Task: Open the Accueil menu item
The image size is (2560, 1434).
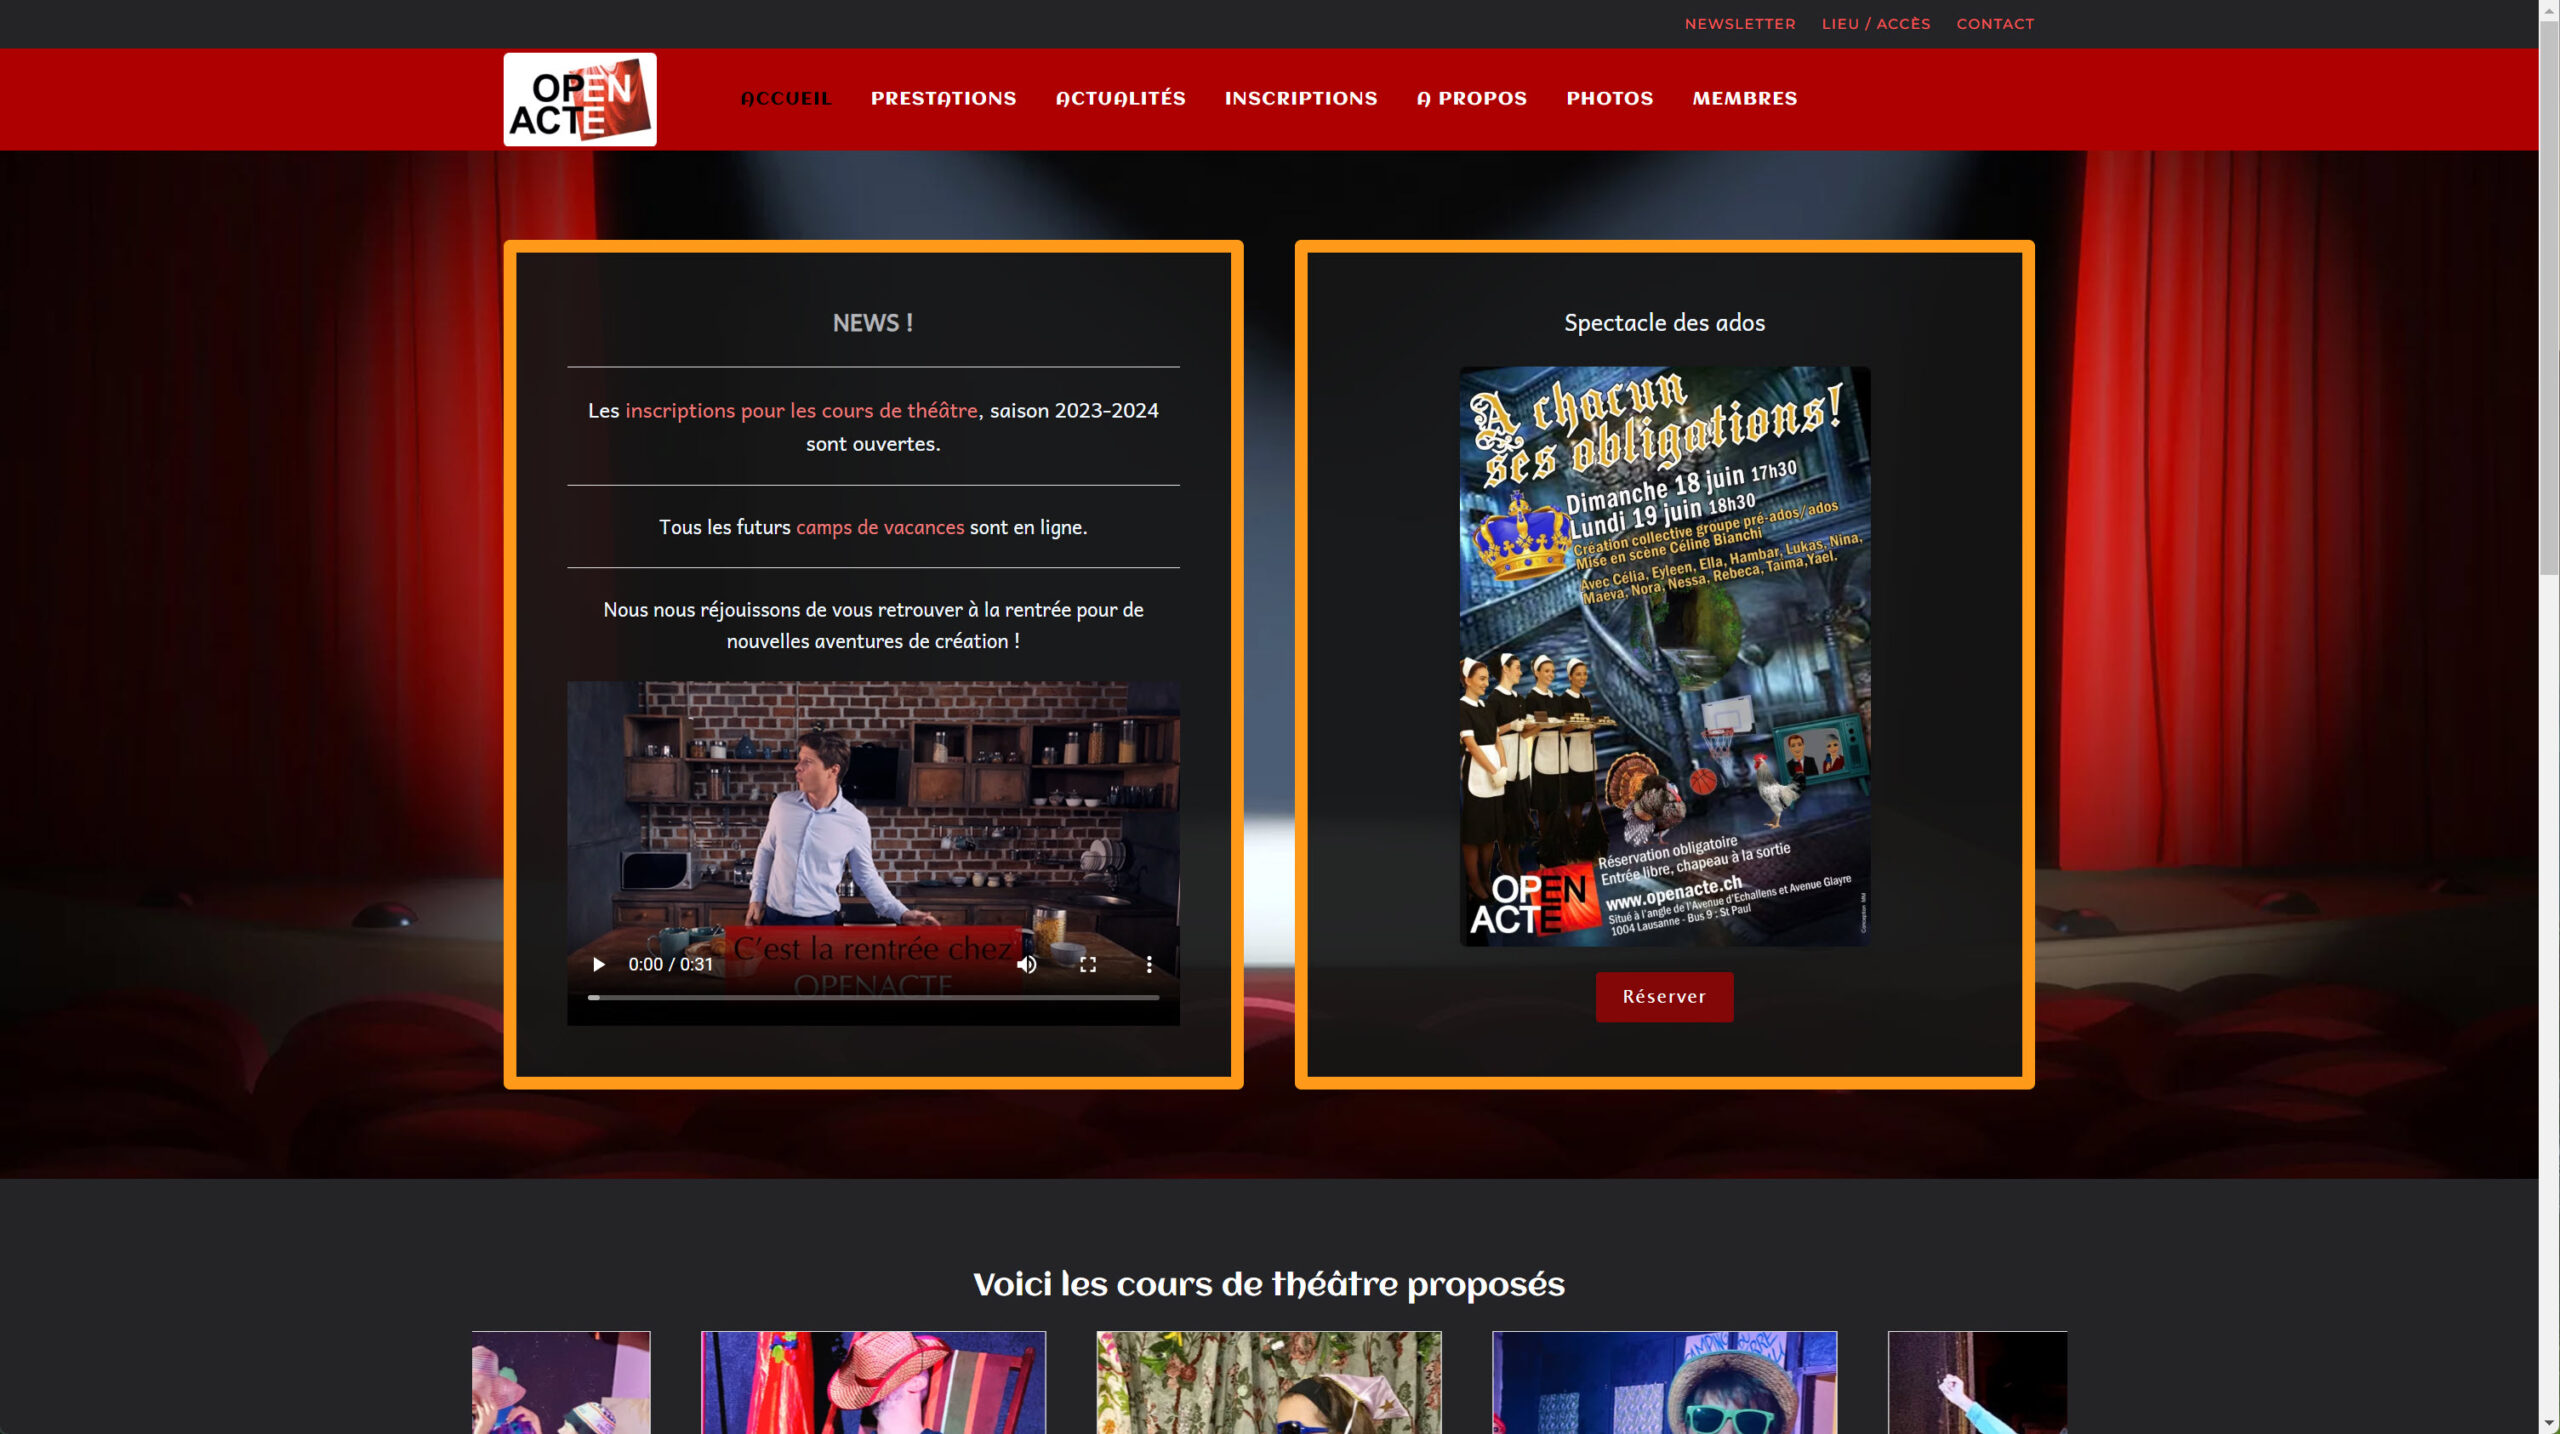Action: 786,98
